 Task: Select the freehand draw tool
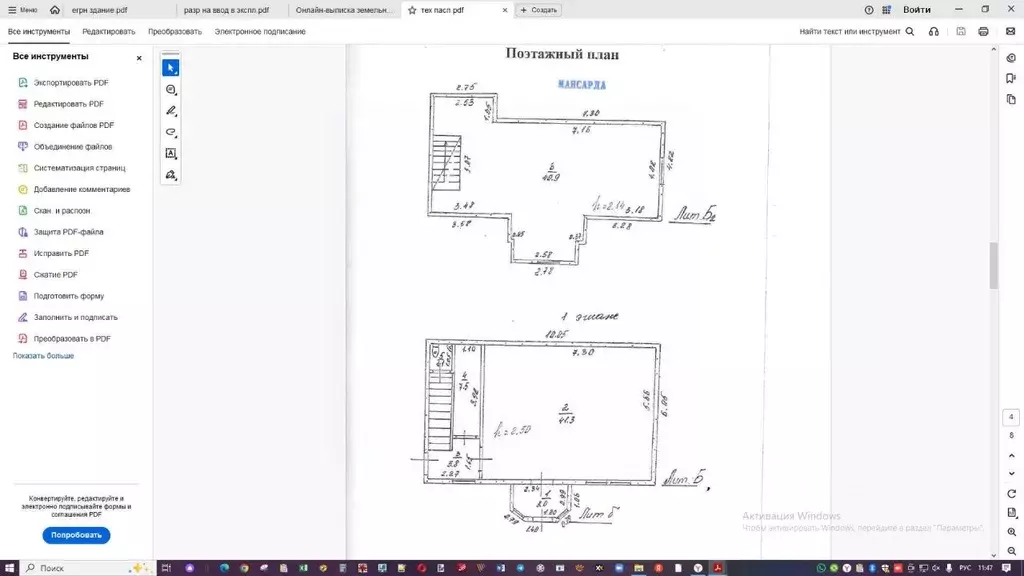tap(170, 132)
